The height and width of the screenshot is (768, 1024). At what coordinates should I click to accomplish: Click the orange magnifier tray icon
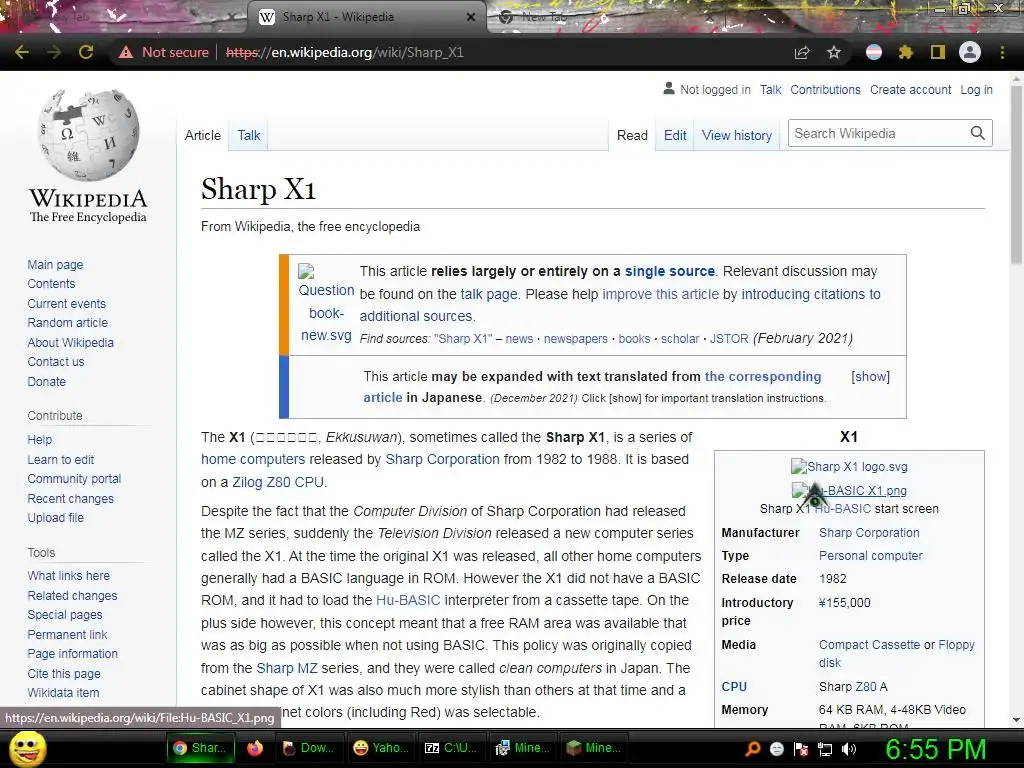[752, 749]
